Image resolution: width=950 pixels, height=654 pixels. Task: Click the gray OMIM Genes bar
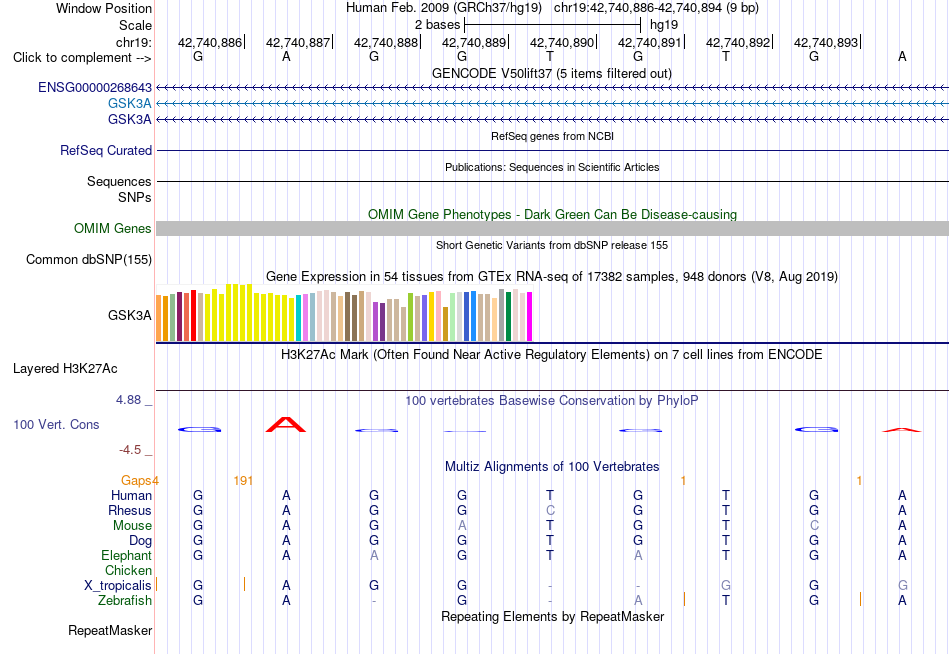[552, 229]
